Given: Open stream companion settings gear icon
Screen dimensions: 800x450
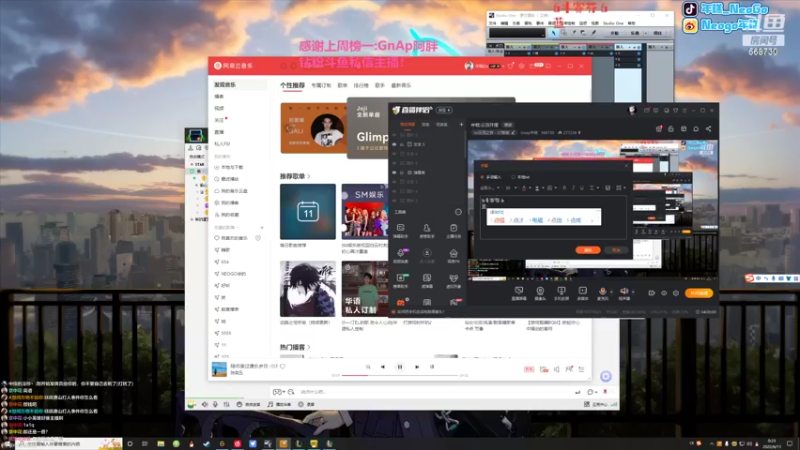Looking at the screenshot, I should (x=676, y=293).
